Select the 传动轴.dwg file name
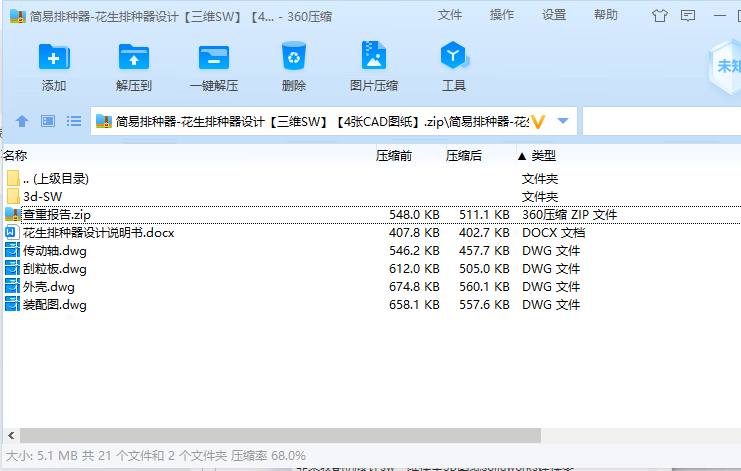Viewport: 741px width, 471px height. [x=55, y=250]
